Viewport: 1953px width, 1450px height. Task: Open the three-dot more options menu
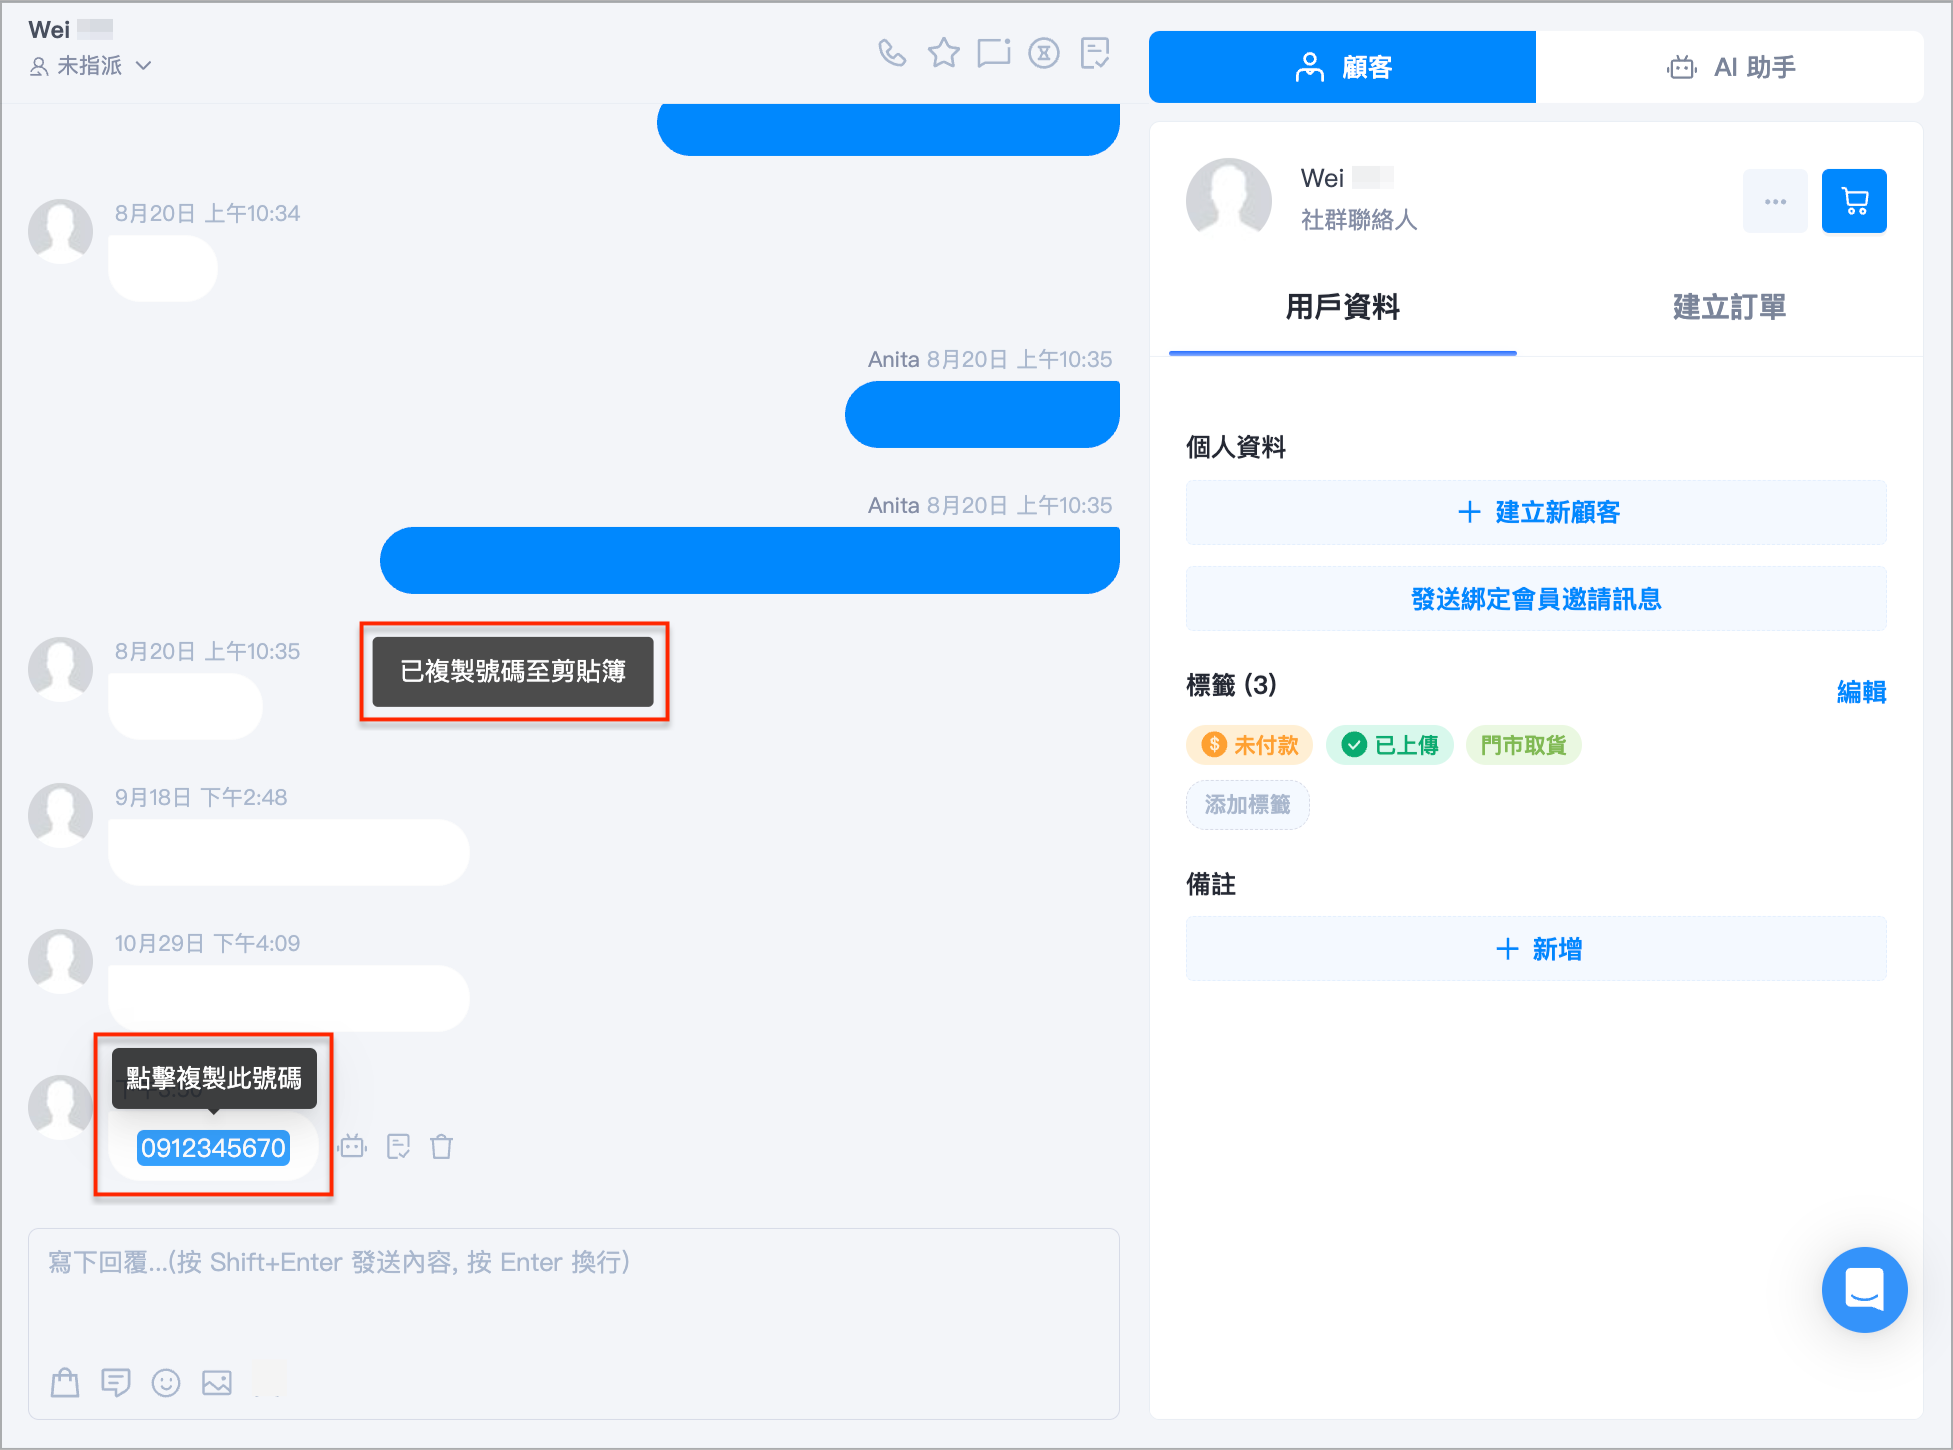1775,201
